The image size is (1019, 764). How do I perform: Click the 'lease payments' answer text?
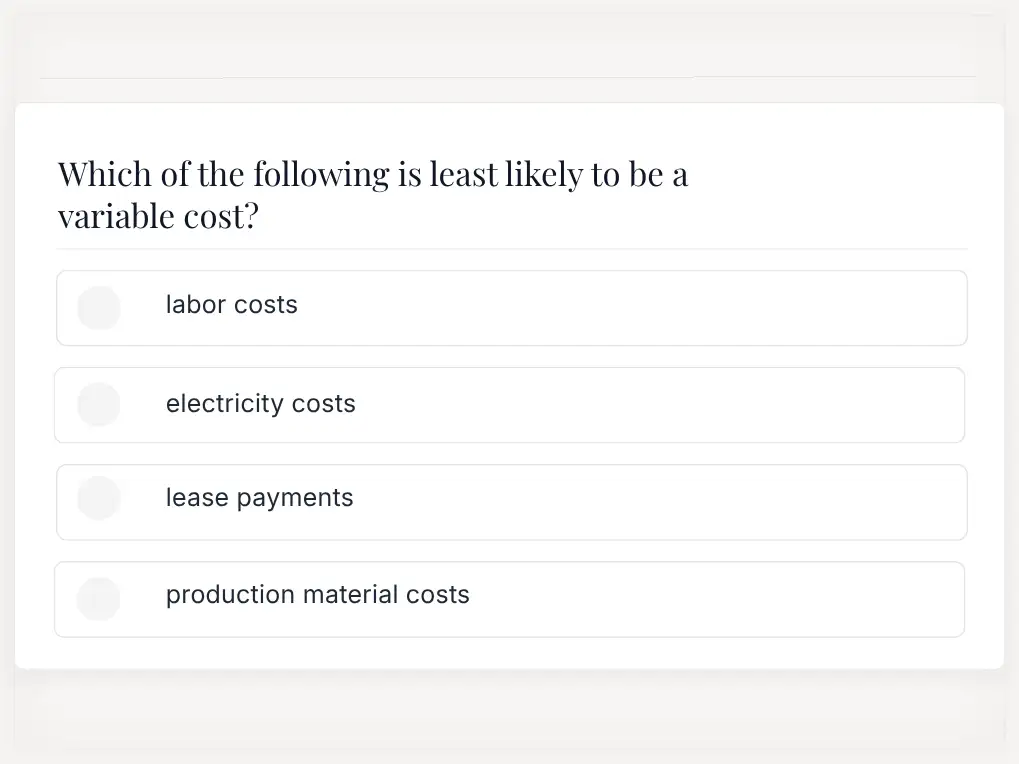click(x=259, y=498)
